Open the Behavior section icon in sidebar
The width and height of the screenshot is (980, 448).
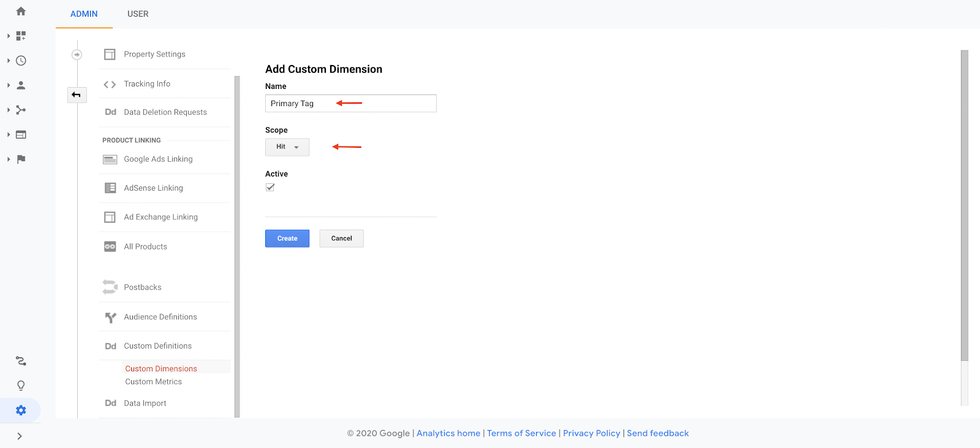click(21, 135)
